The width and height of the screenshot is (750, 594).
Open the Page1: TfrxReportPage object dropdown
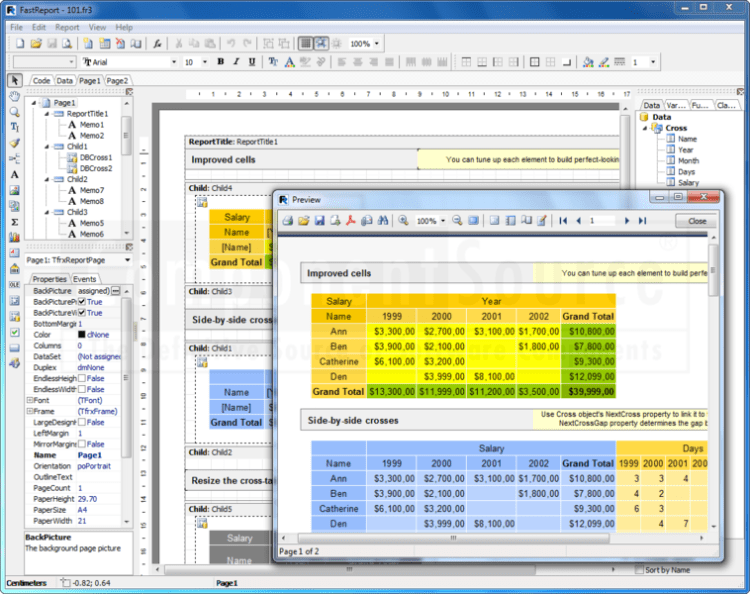127,260
